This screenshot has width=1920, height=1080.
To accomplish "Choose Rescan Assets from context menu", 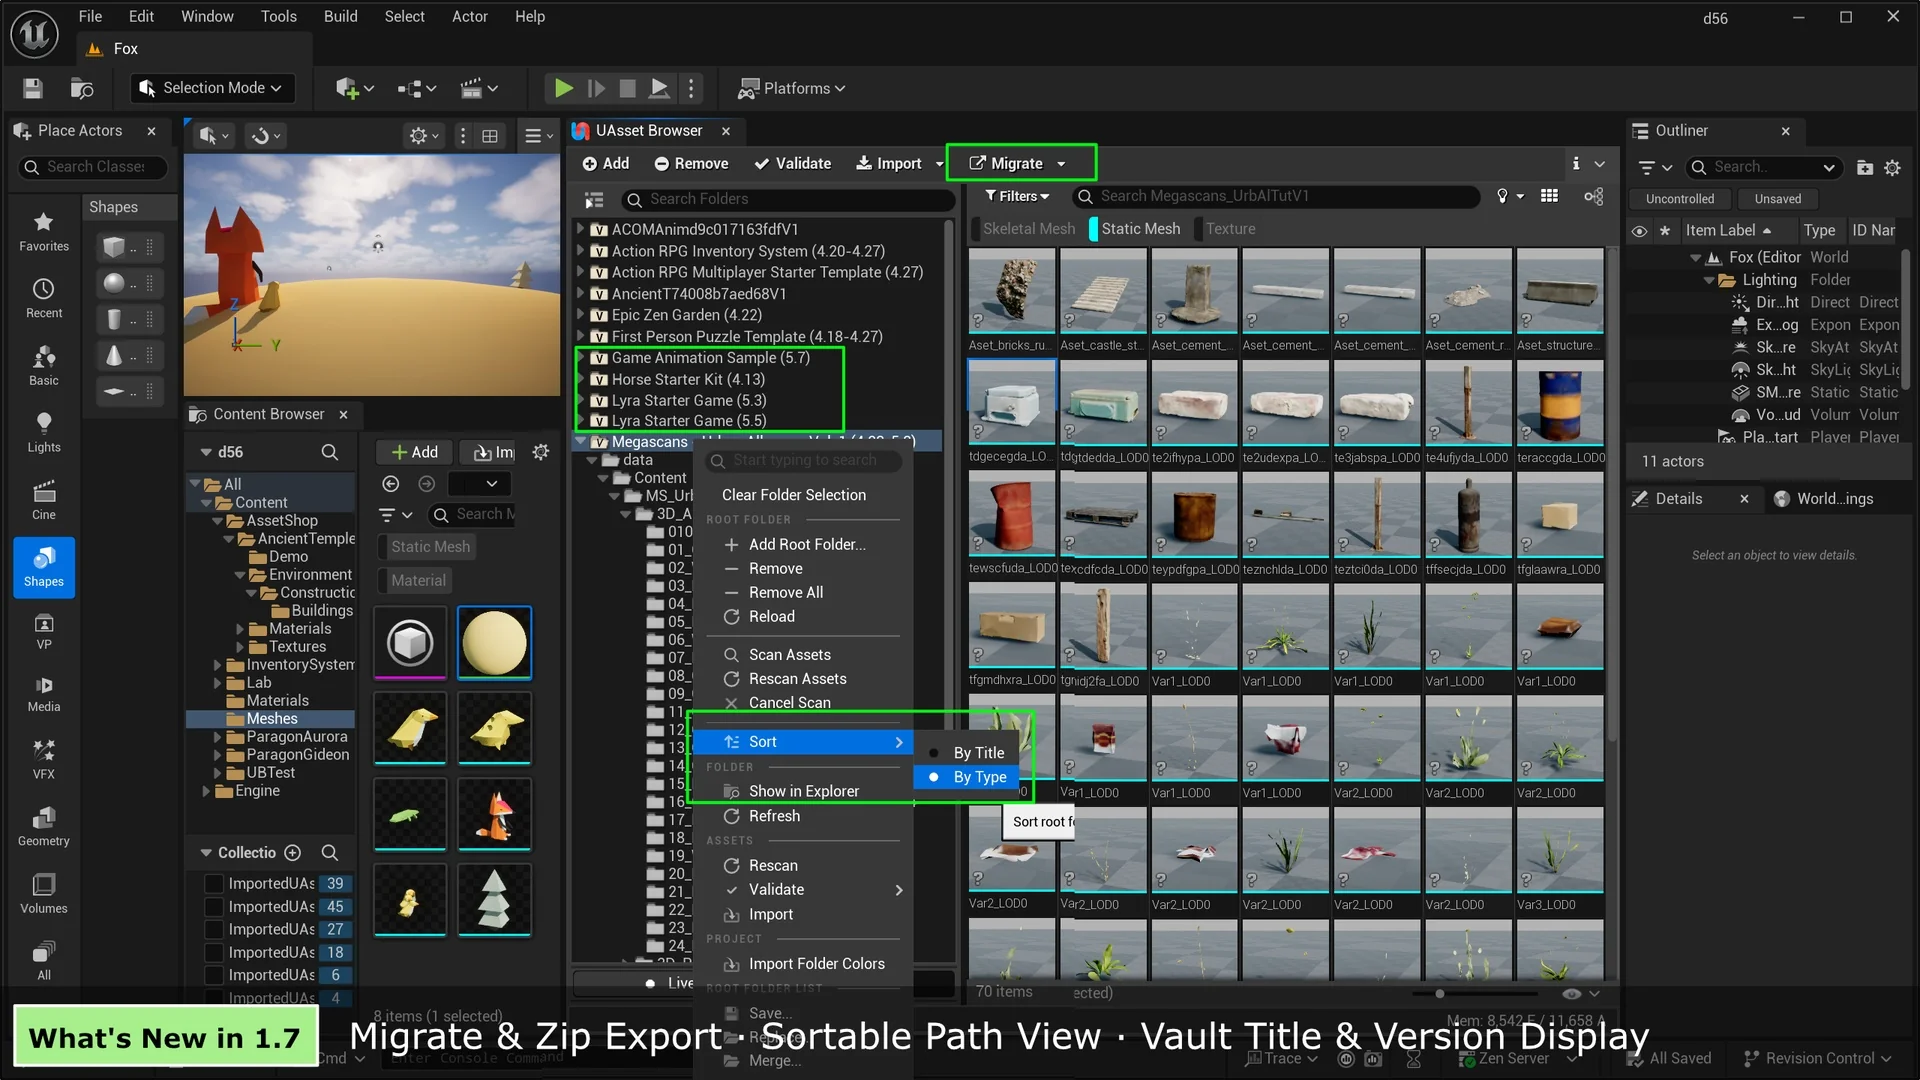I will (x=797, y=679).
